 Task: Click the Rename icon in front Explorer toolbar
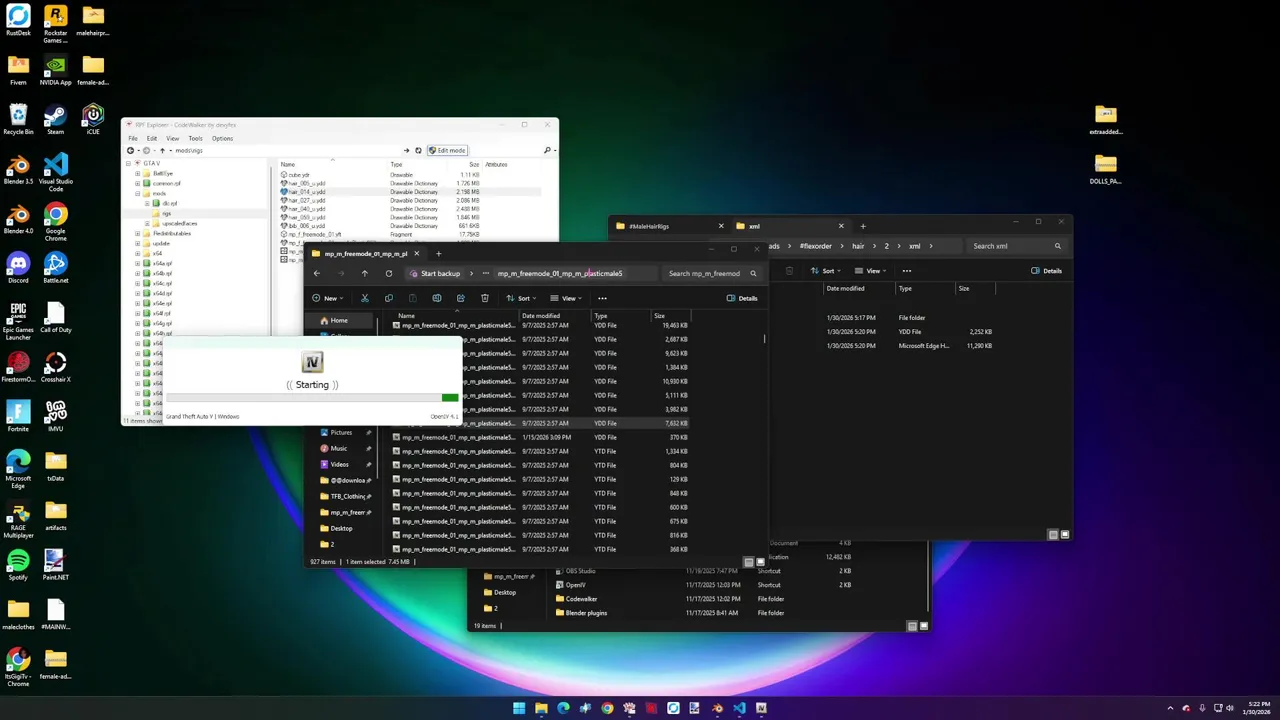[x=437, y=298]
